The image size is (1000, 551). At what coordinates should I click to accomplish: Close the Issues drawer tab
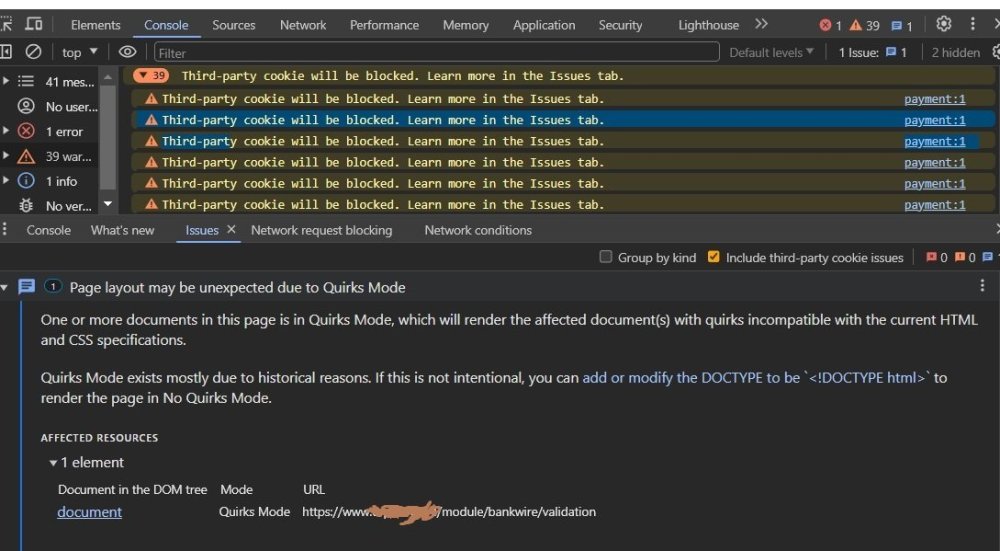click(x=231, y=230)
